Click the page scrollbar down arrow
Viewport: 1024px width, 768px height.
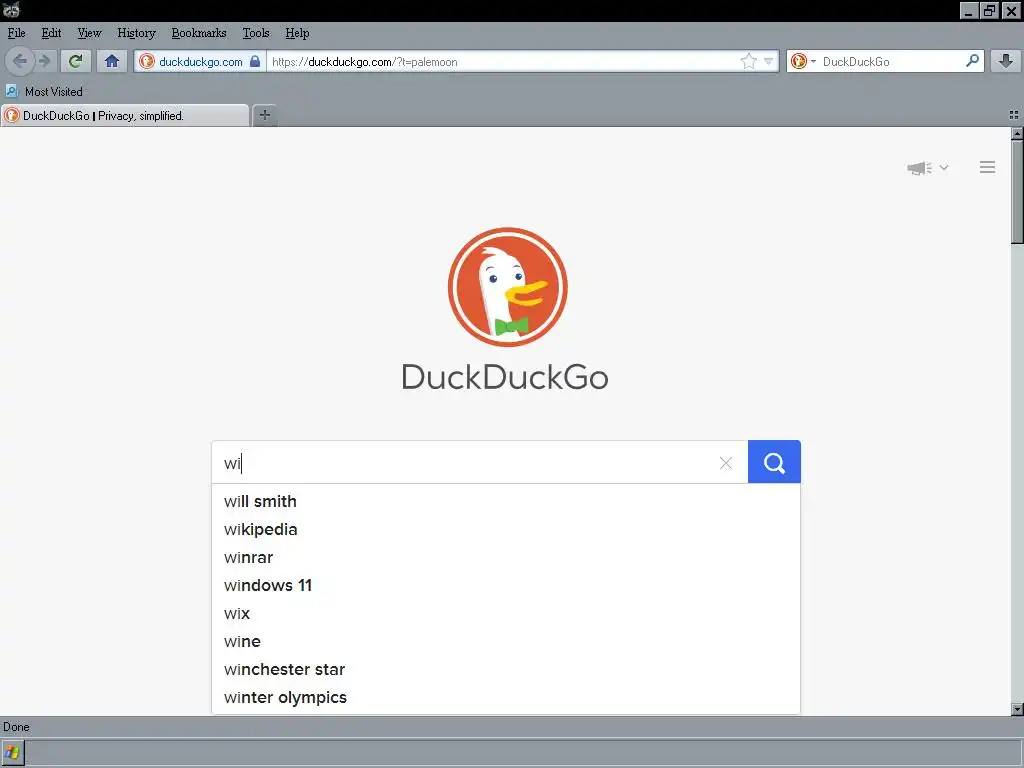[x=1017, y=709]
